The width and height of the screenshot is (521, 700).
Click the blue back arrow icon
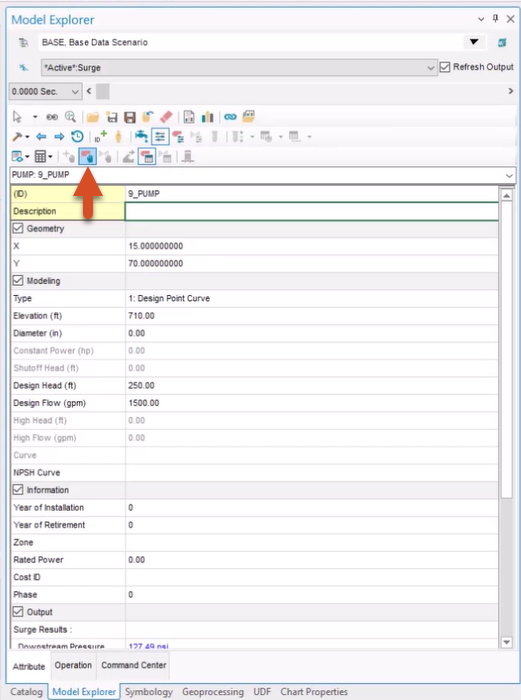(x=41, y=137)
